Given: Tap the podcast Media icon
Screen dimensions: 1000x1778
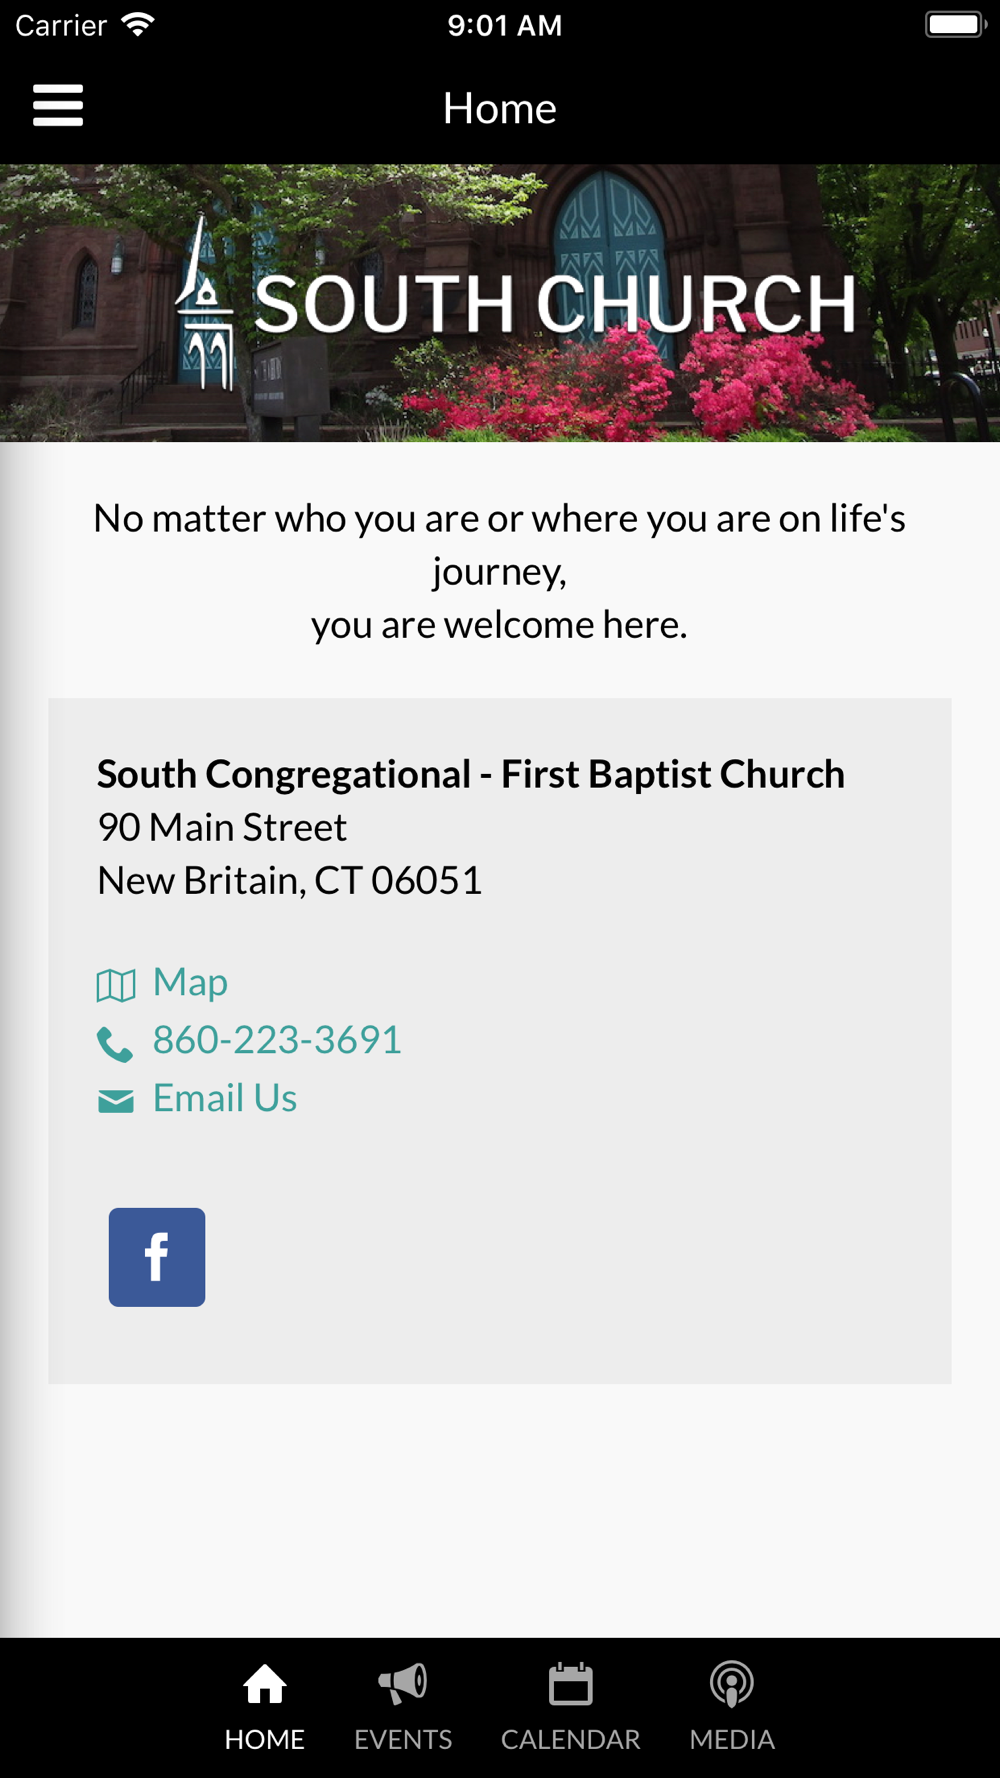Looking at the screenshot, I should [x=732, y=1684].
